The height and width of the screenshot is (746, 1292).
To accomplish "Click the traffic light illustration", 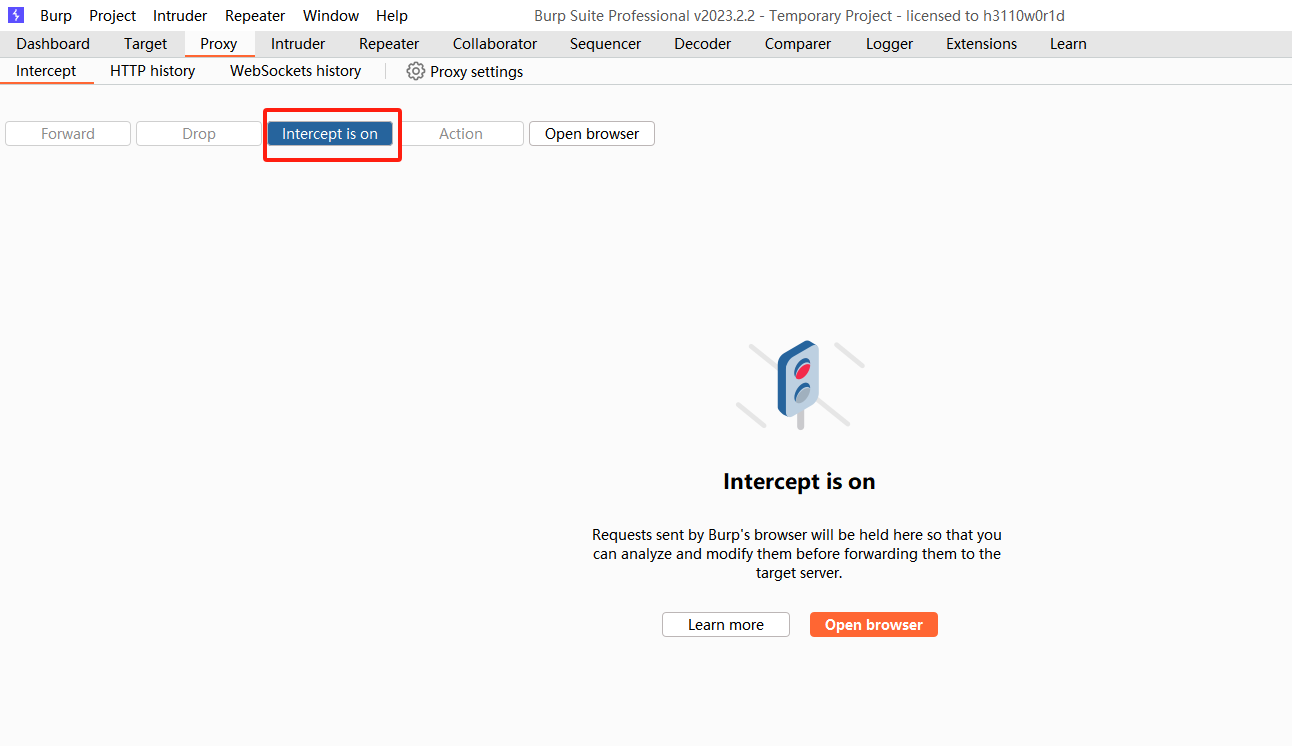I will click(x=800, y=384).
